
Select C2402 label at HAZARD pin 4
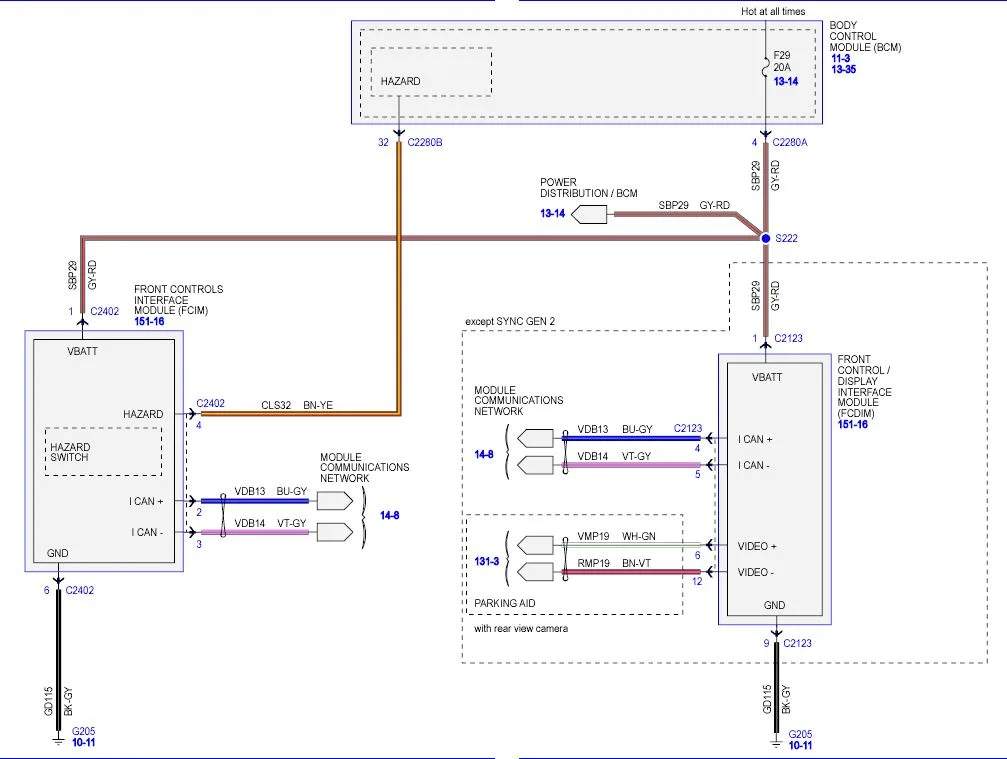coord(211,403)
